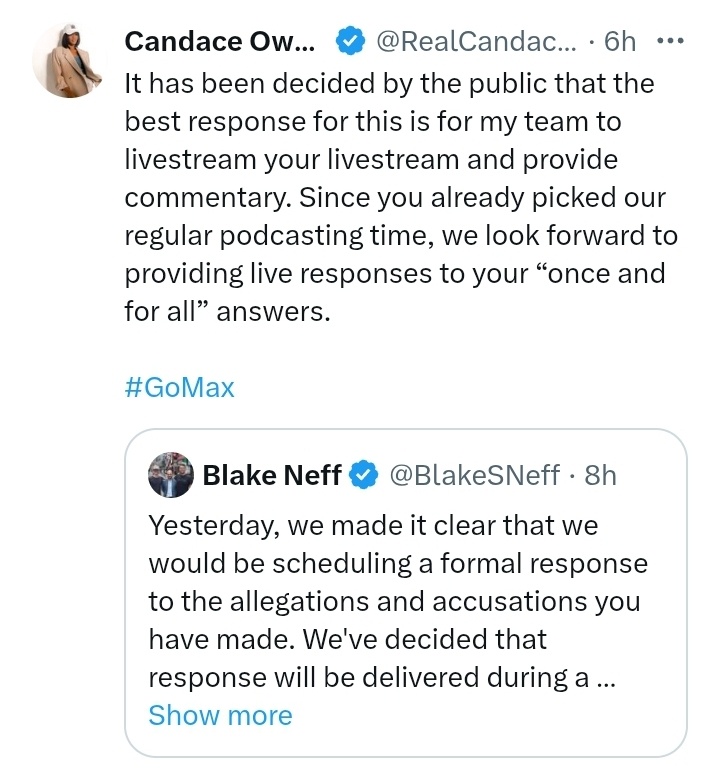Open the @BlakeSNeff handle
This screenshot has width=719, height=775.
pos(473,474)
